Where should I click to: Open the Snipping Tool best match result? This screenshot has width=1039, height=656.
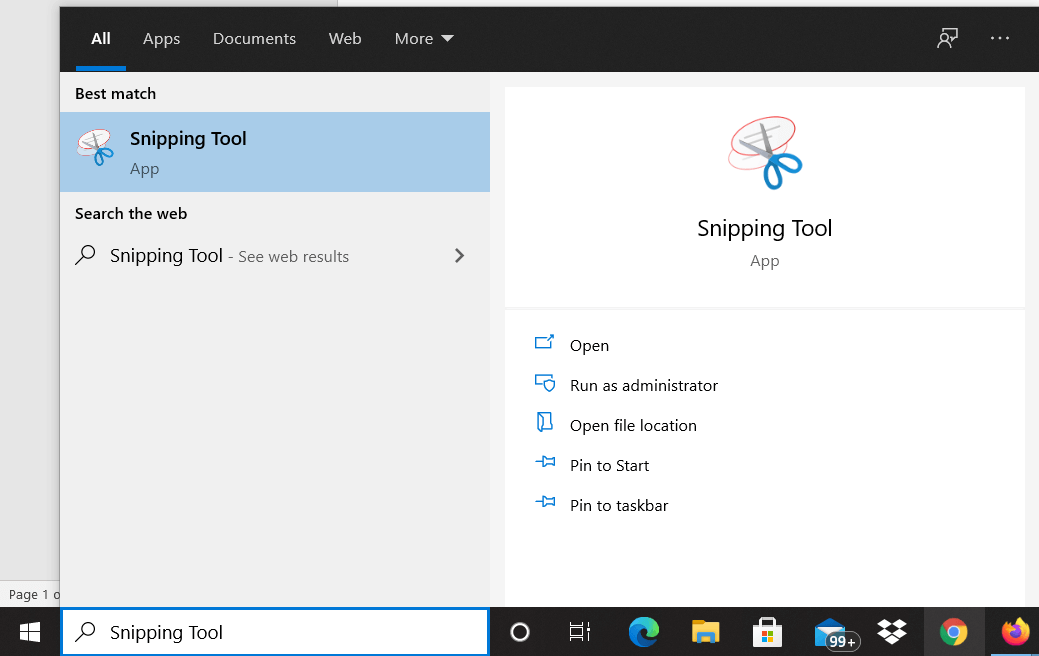(x=274, y=152)
